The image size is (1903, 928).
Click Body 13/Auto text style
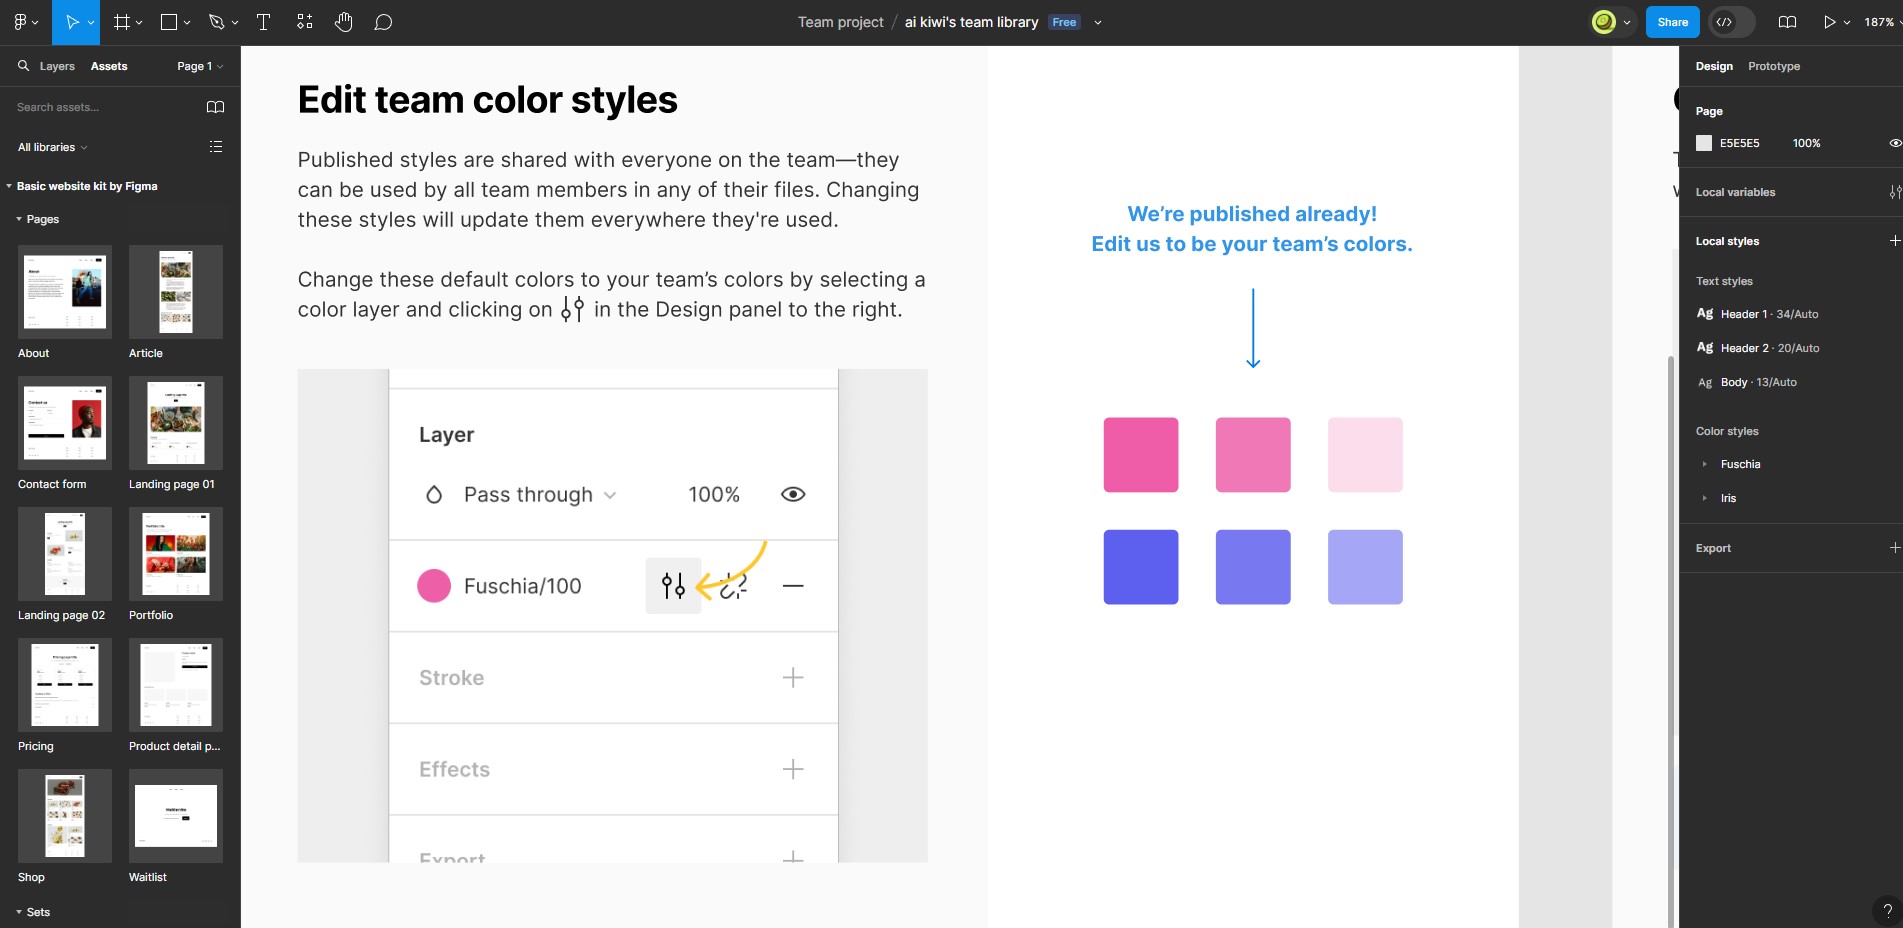(1748, 382)
